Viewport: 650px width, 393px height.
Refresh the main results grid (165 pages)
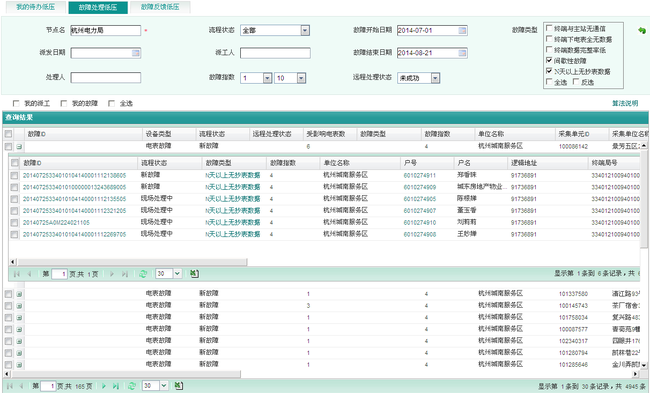click(x=131, y=386)
